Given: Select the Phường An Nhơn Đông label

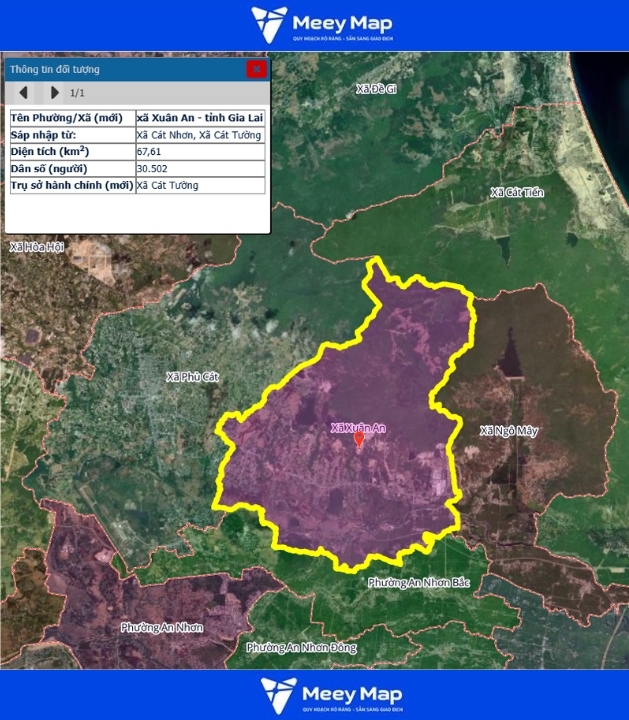Looking at the screenshot, I should pos(301,648).
